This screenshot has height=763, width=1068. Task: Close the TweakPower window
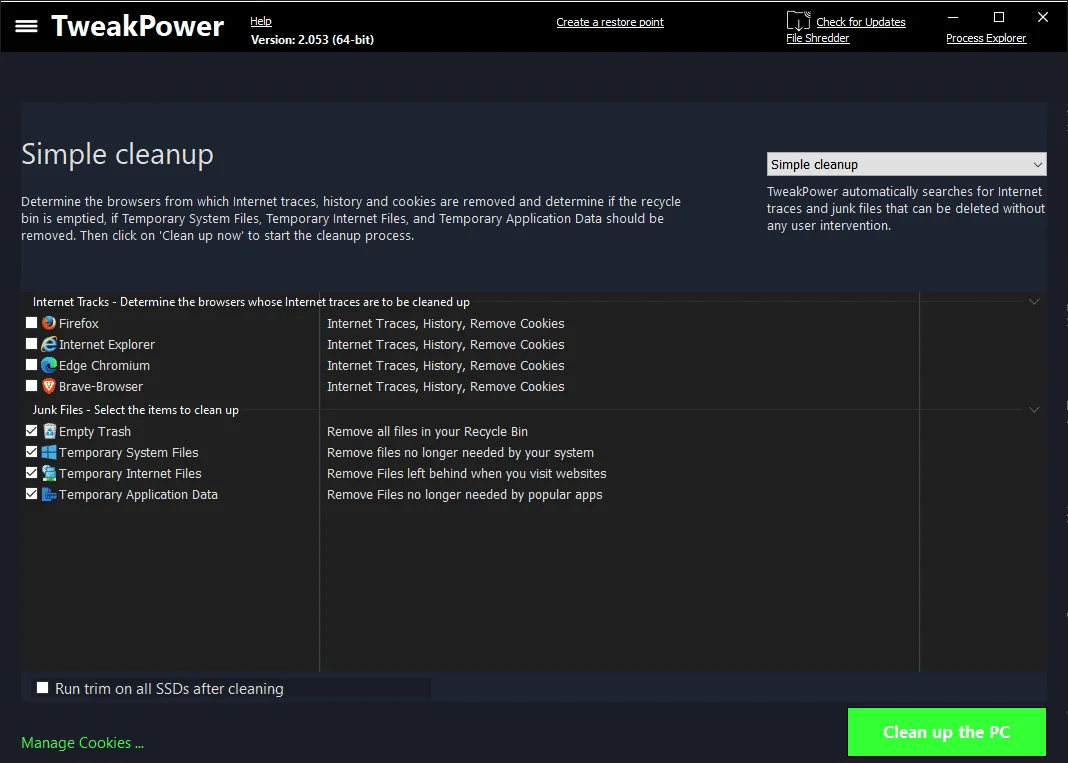[1043, 17]
